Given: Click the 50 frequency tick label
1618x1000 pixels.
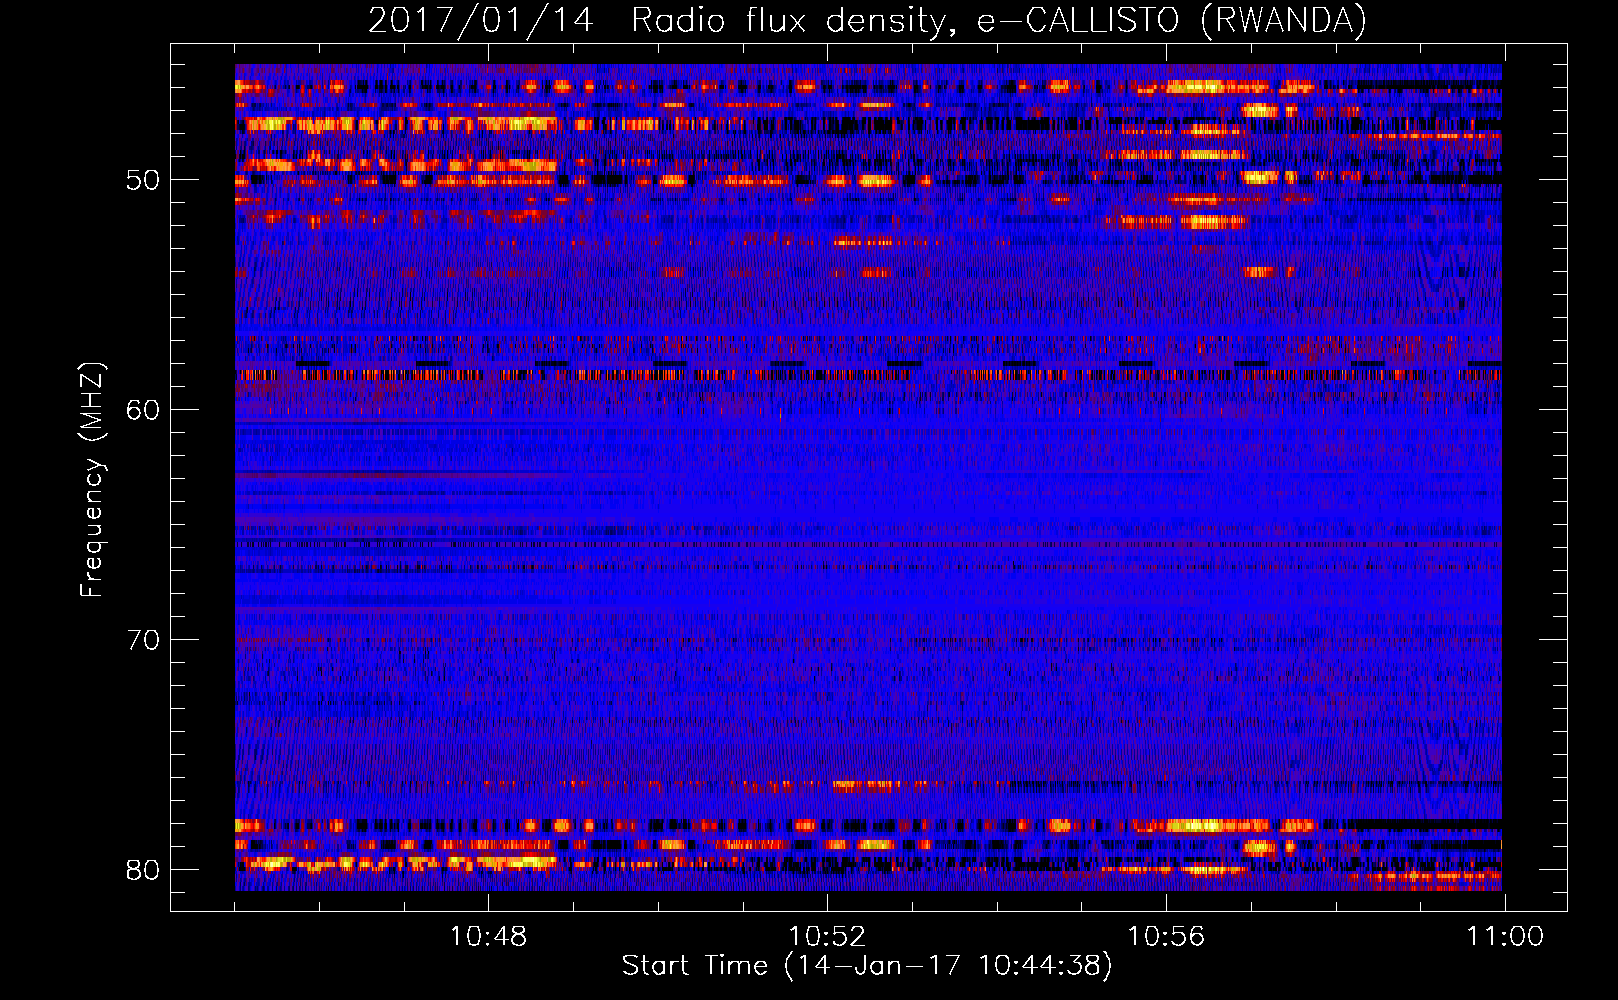Looking at the screenshot, I should 143,181.
